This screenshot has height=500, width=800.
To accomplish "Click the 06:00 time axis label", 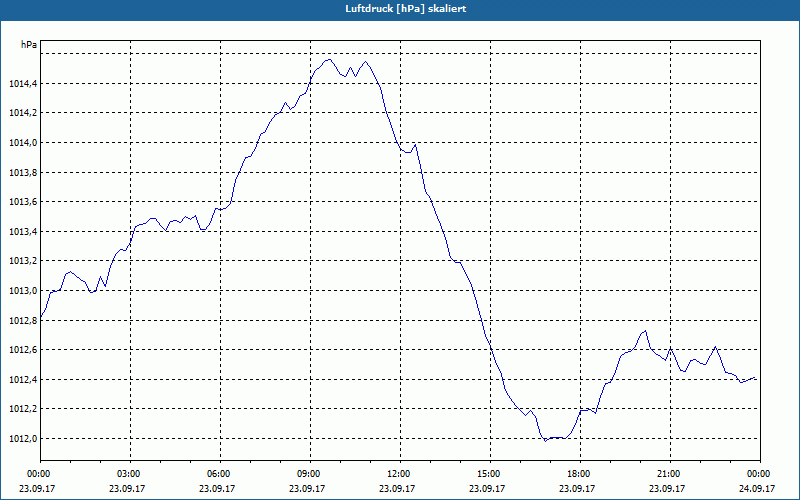I will (220, 474).
